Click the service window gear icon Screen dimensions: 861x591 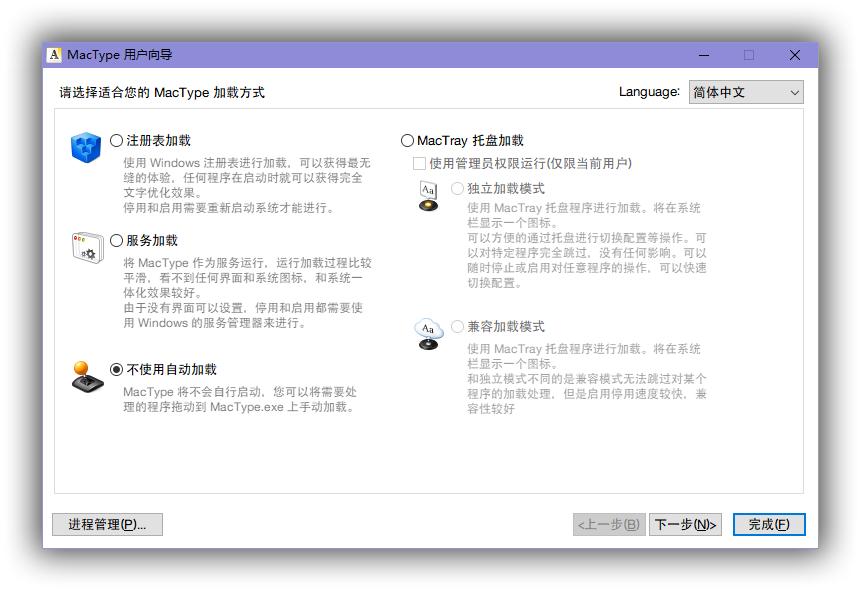coord(87,248)
